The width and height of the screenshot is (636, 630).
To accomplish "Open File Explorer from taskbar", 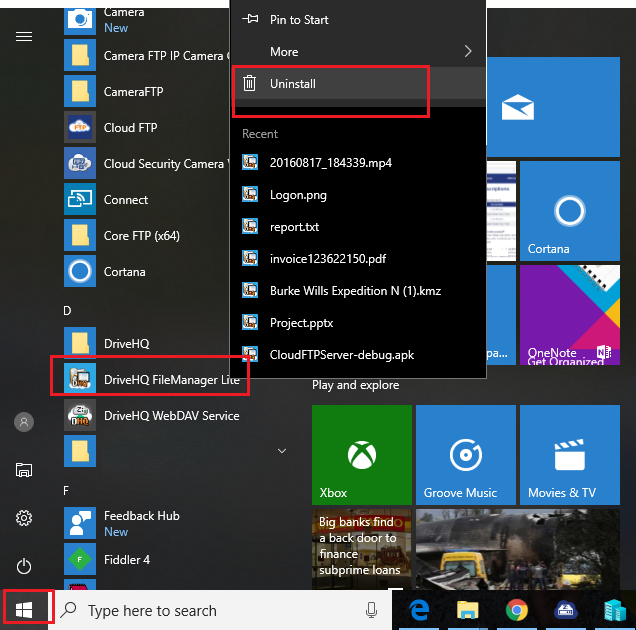I will point(466,609).
